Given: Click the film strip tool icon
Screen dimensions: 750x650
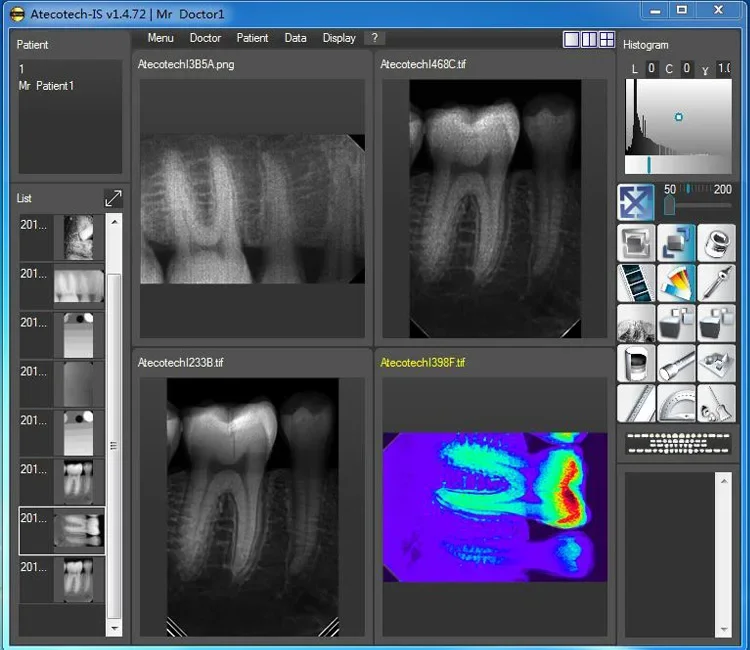Looking at the screenshot, I should coord(637,283).
